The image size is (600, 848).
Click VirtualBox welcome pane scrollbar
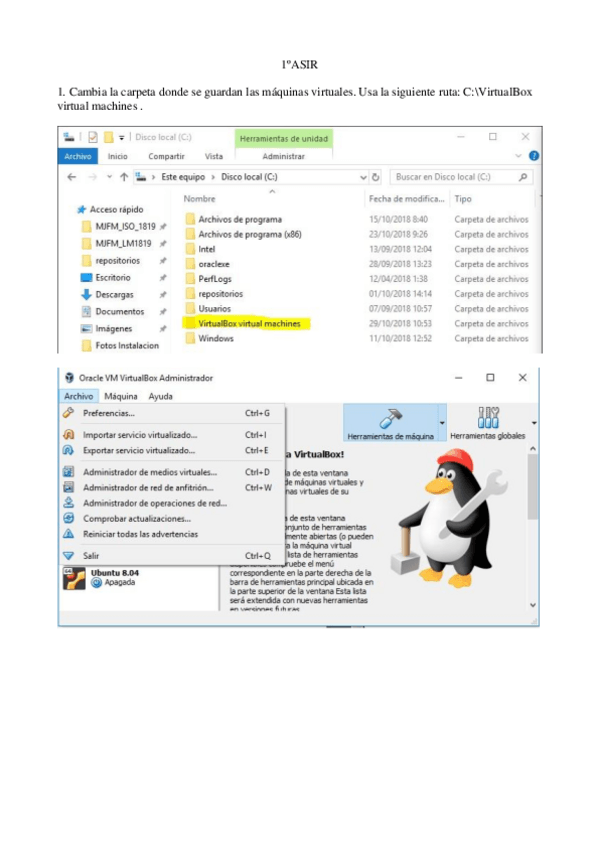[533, 487]
